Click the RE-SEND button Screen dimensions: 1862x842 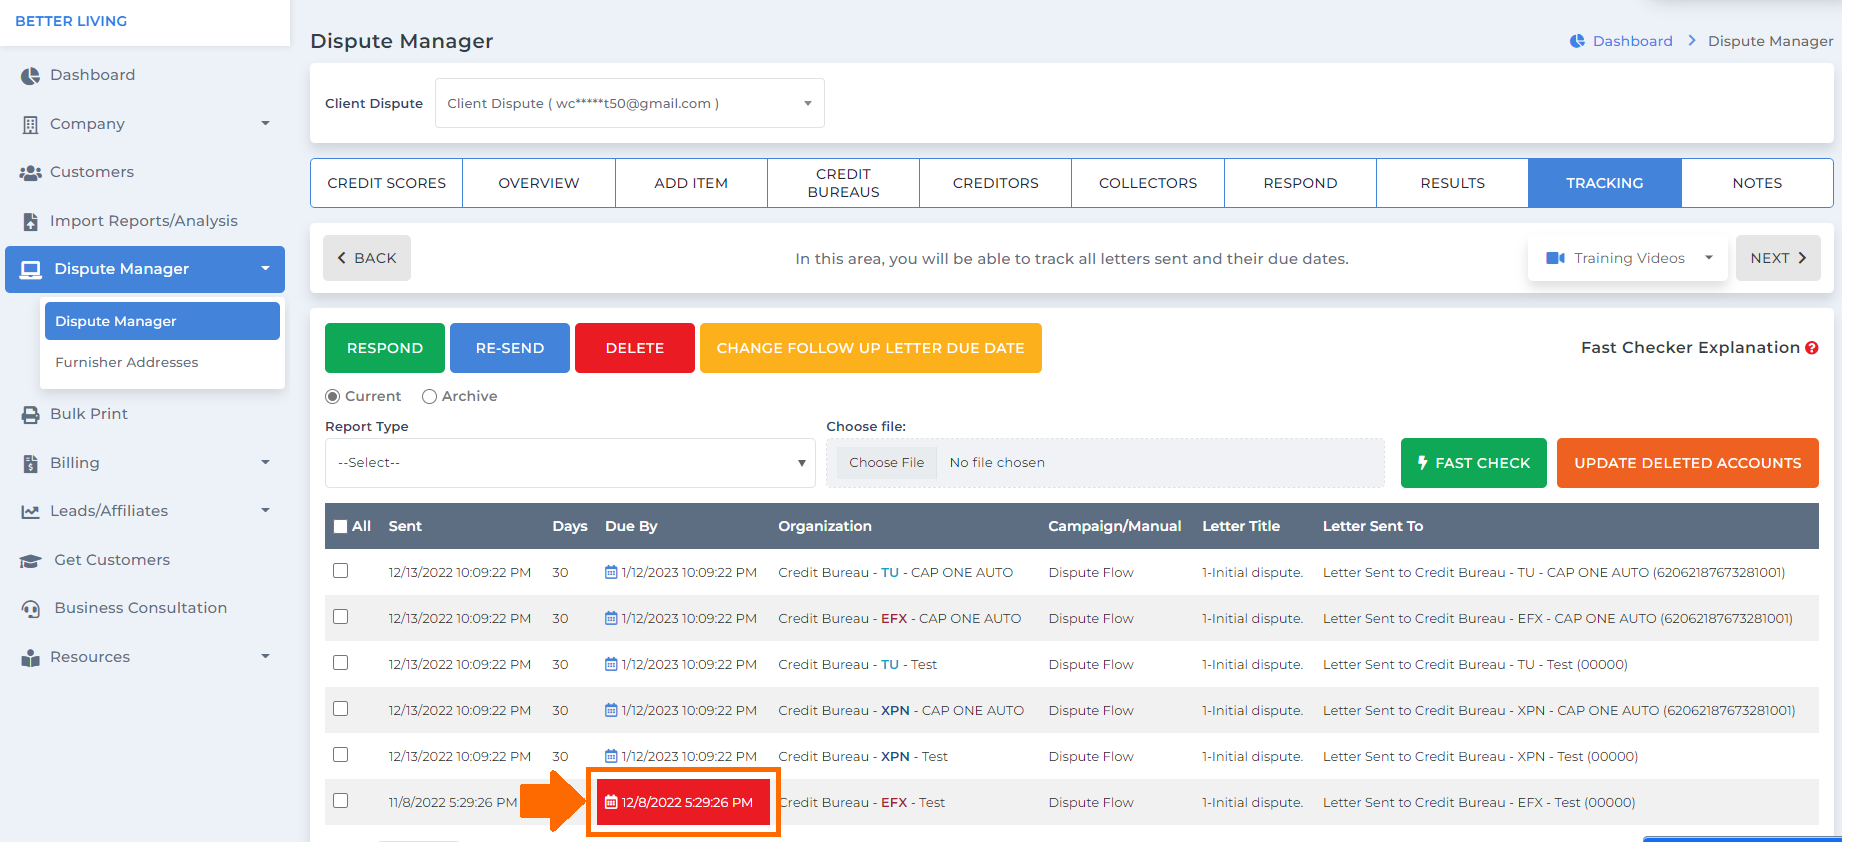[510, 348]
